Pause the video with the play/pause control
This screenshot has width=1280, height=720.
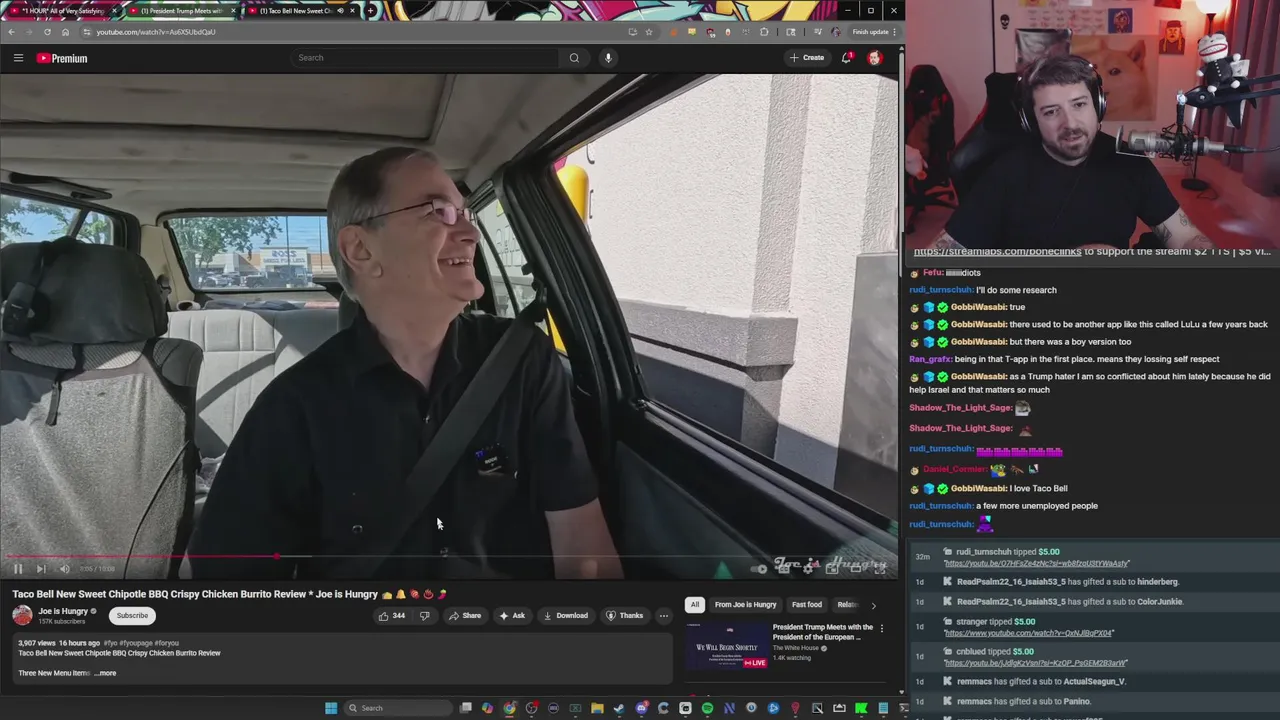pyautogui.click(x=17, y=569)
